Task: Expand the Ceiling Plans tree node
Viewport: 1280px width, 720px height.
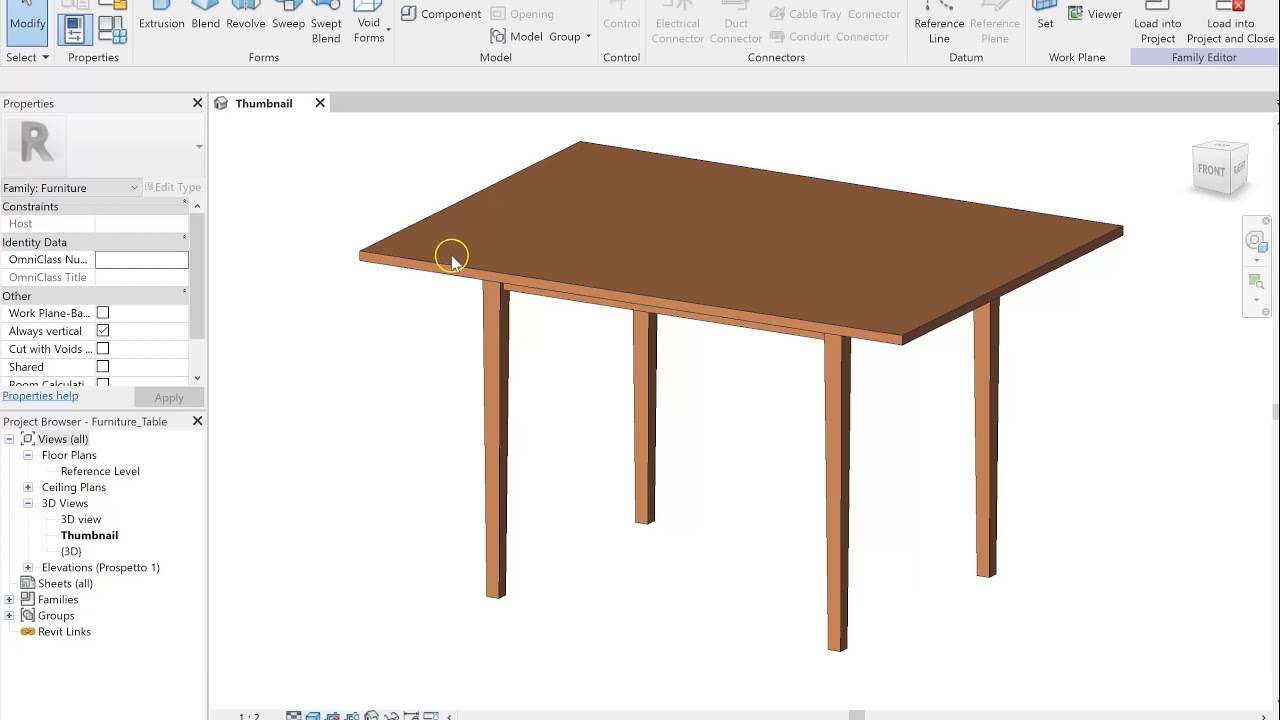Action: pos(28,487)
